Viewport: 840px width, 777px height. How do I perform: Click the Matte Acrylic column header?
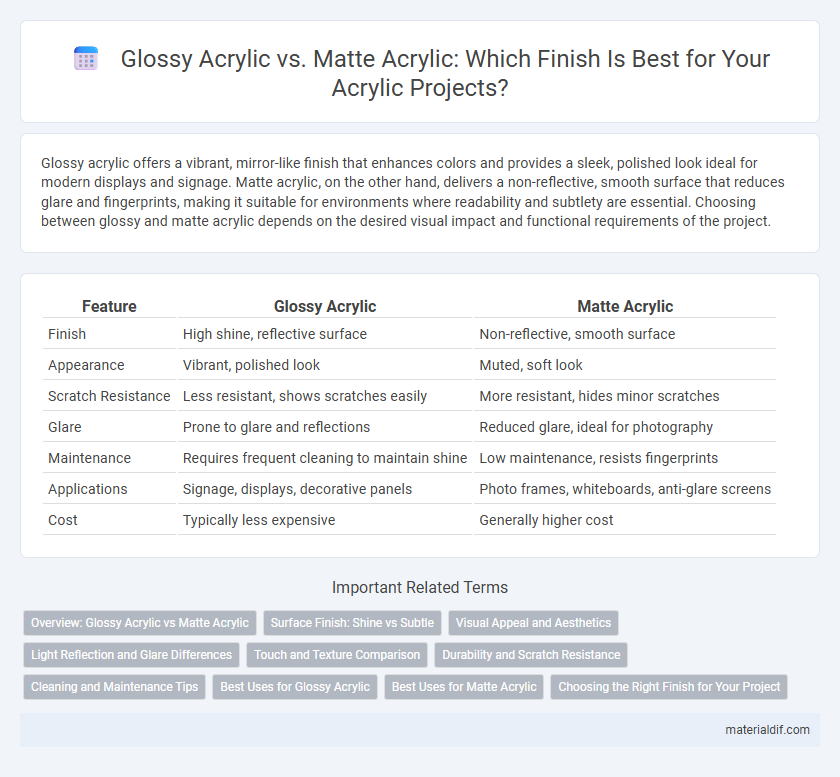[625, 306]
